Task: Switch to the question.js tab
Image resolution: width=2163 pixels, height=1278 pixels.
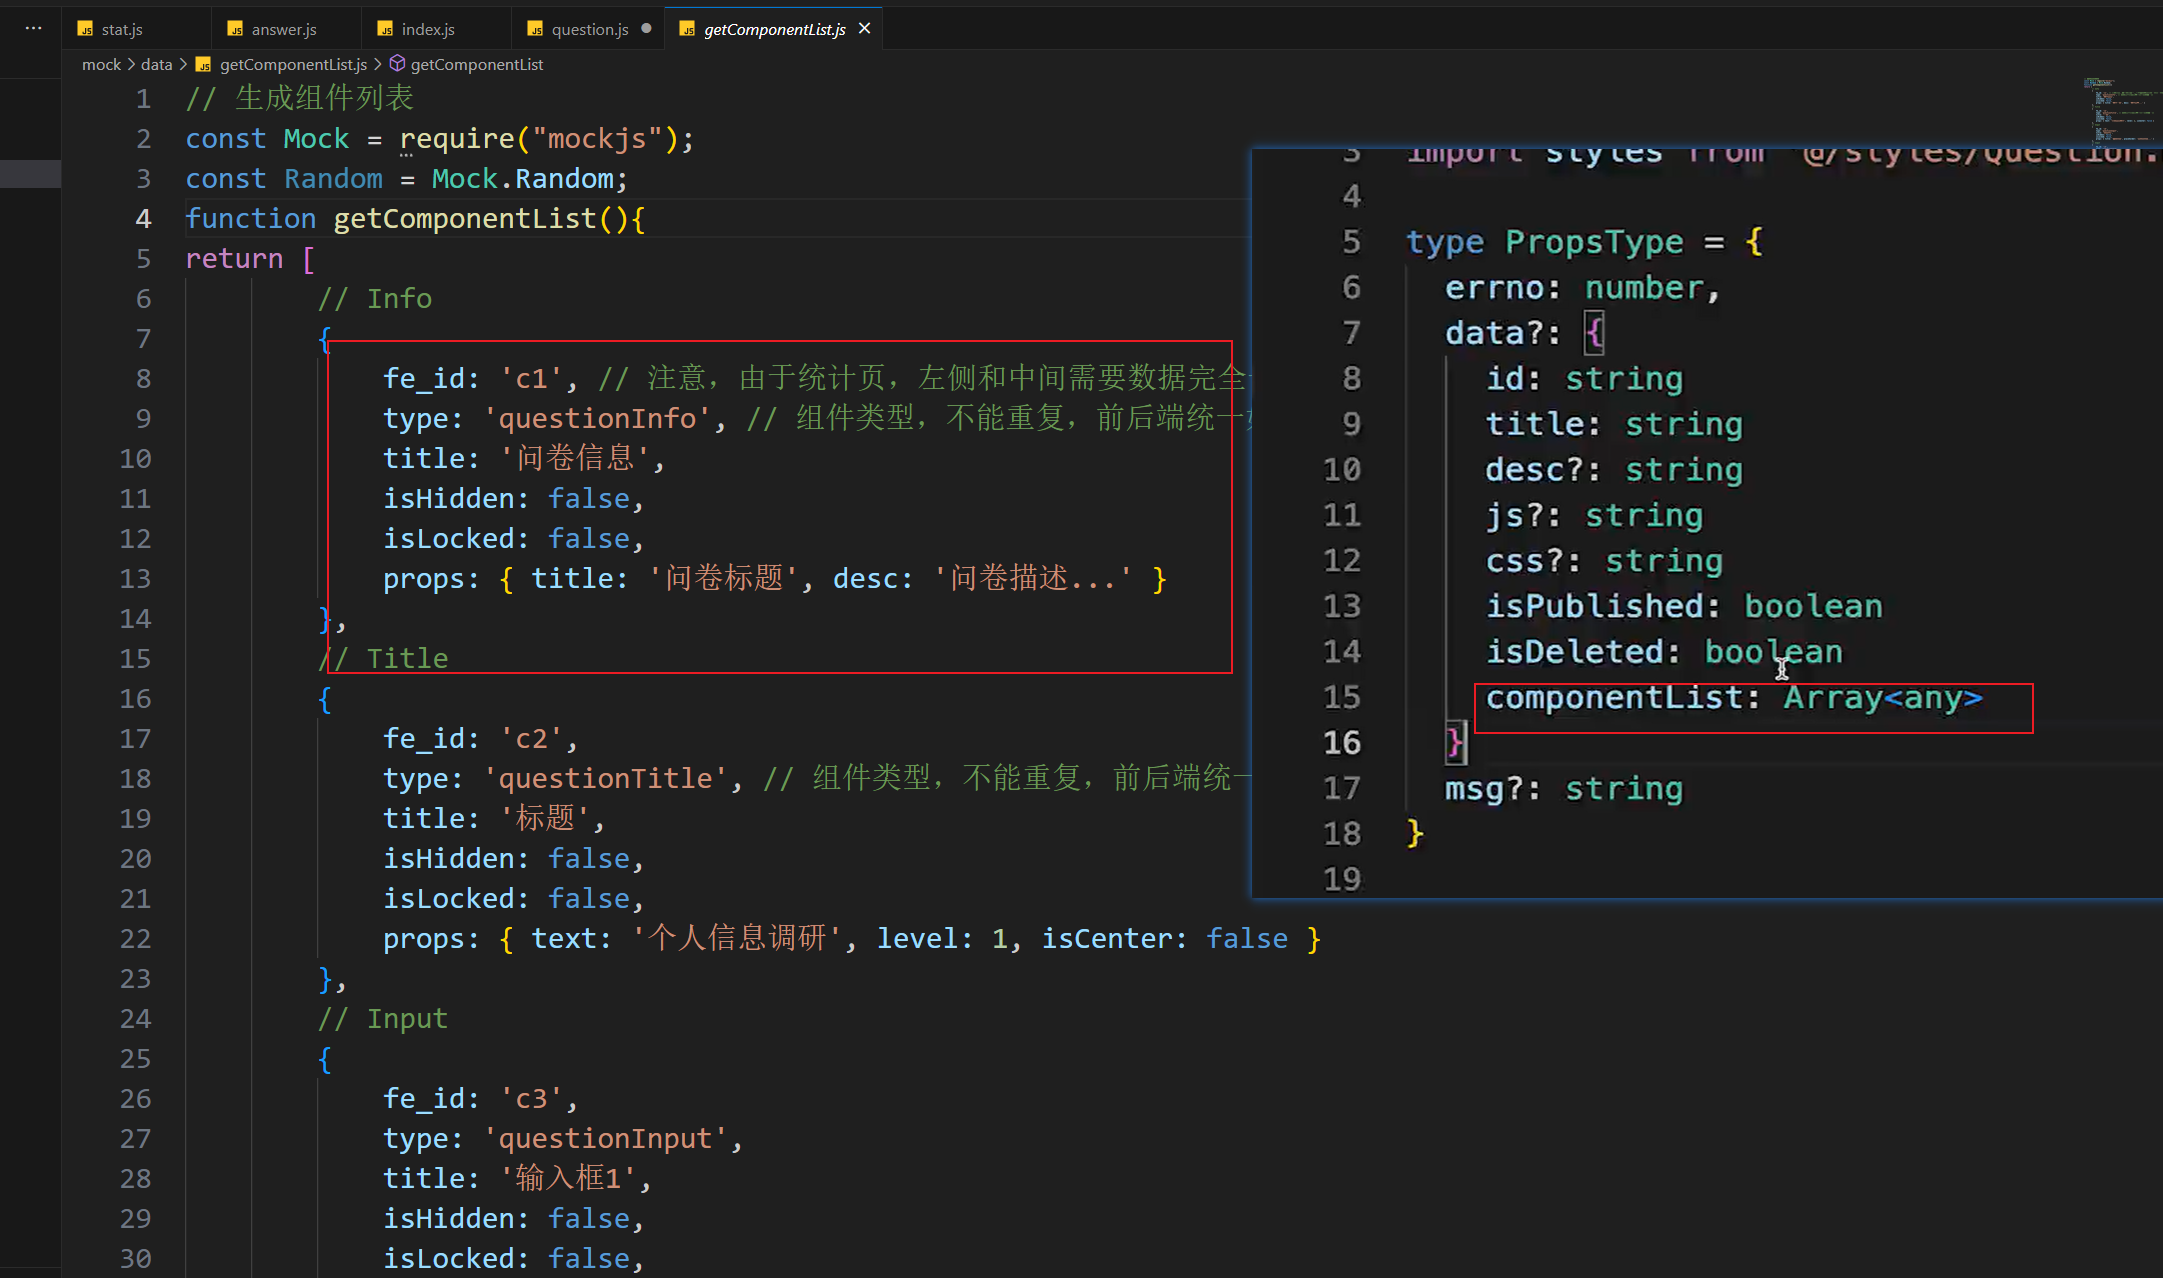Action: [x=589, y=29]
